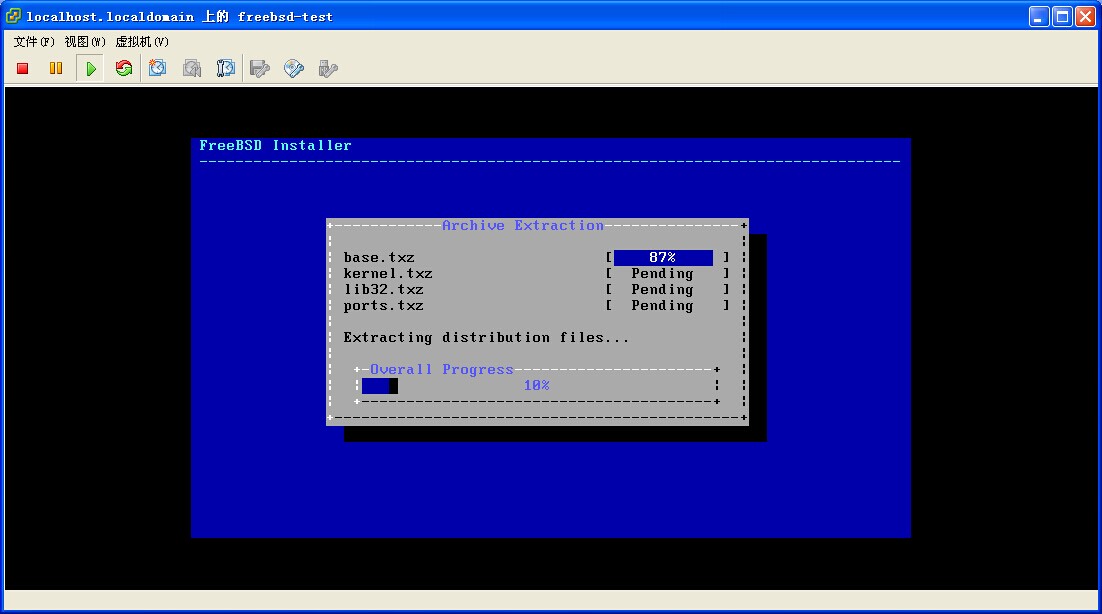Open the 文件(F) menu
Image resolution: width=1102 pixels, height=614 pixels.
[x=34, y=41]
